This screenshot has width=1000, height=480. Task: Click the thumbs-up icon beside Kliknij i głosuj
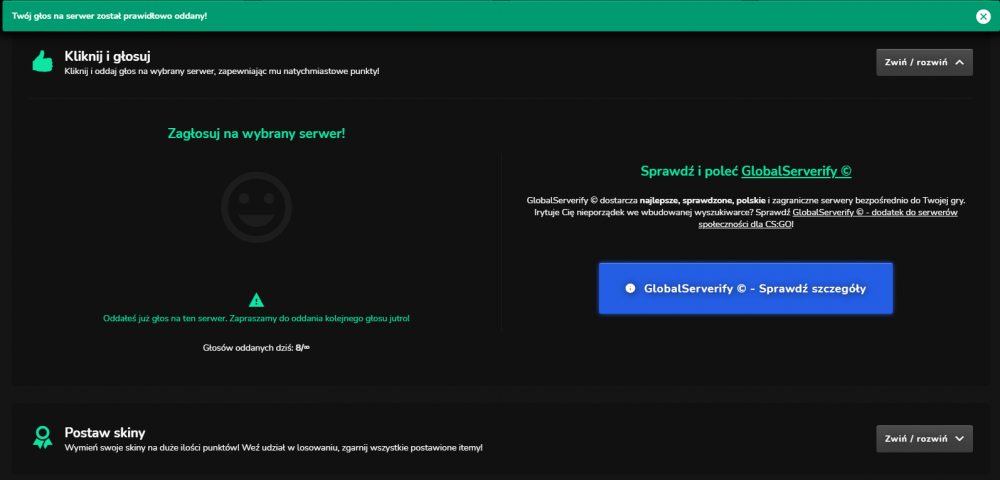pos(43,61)
